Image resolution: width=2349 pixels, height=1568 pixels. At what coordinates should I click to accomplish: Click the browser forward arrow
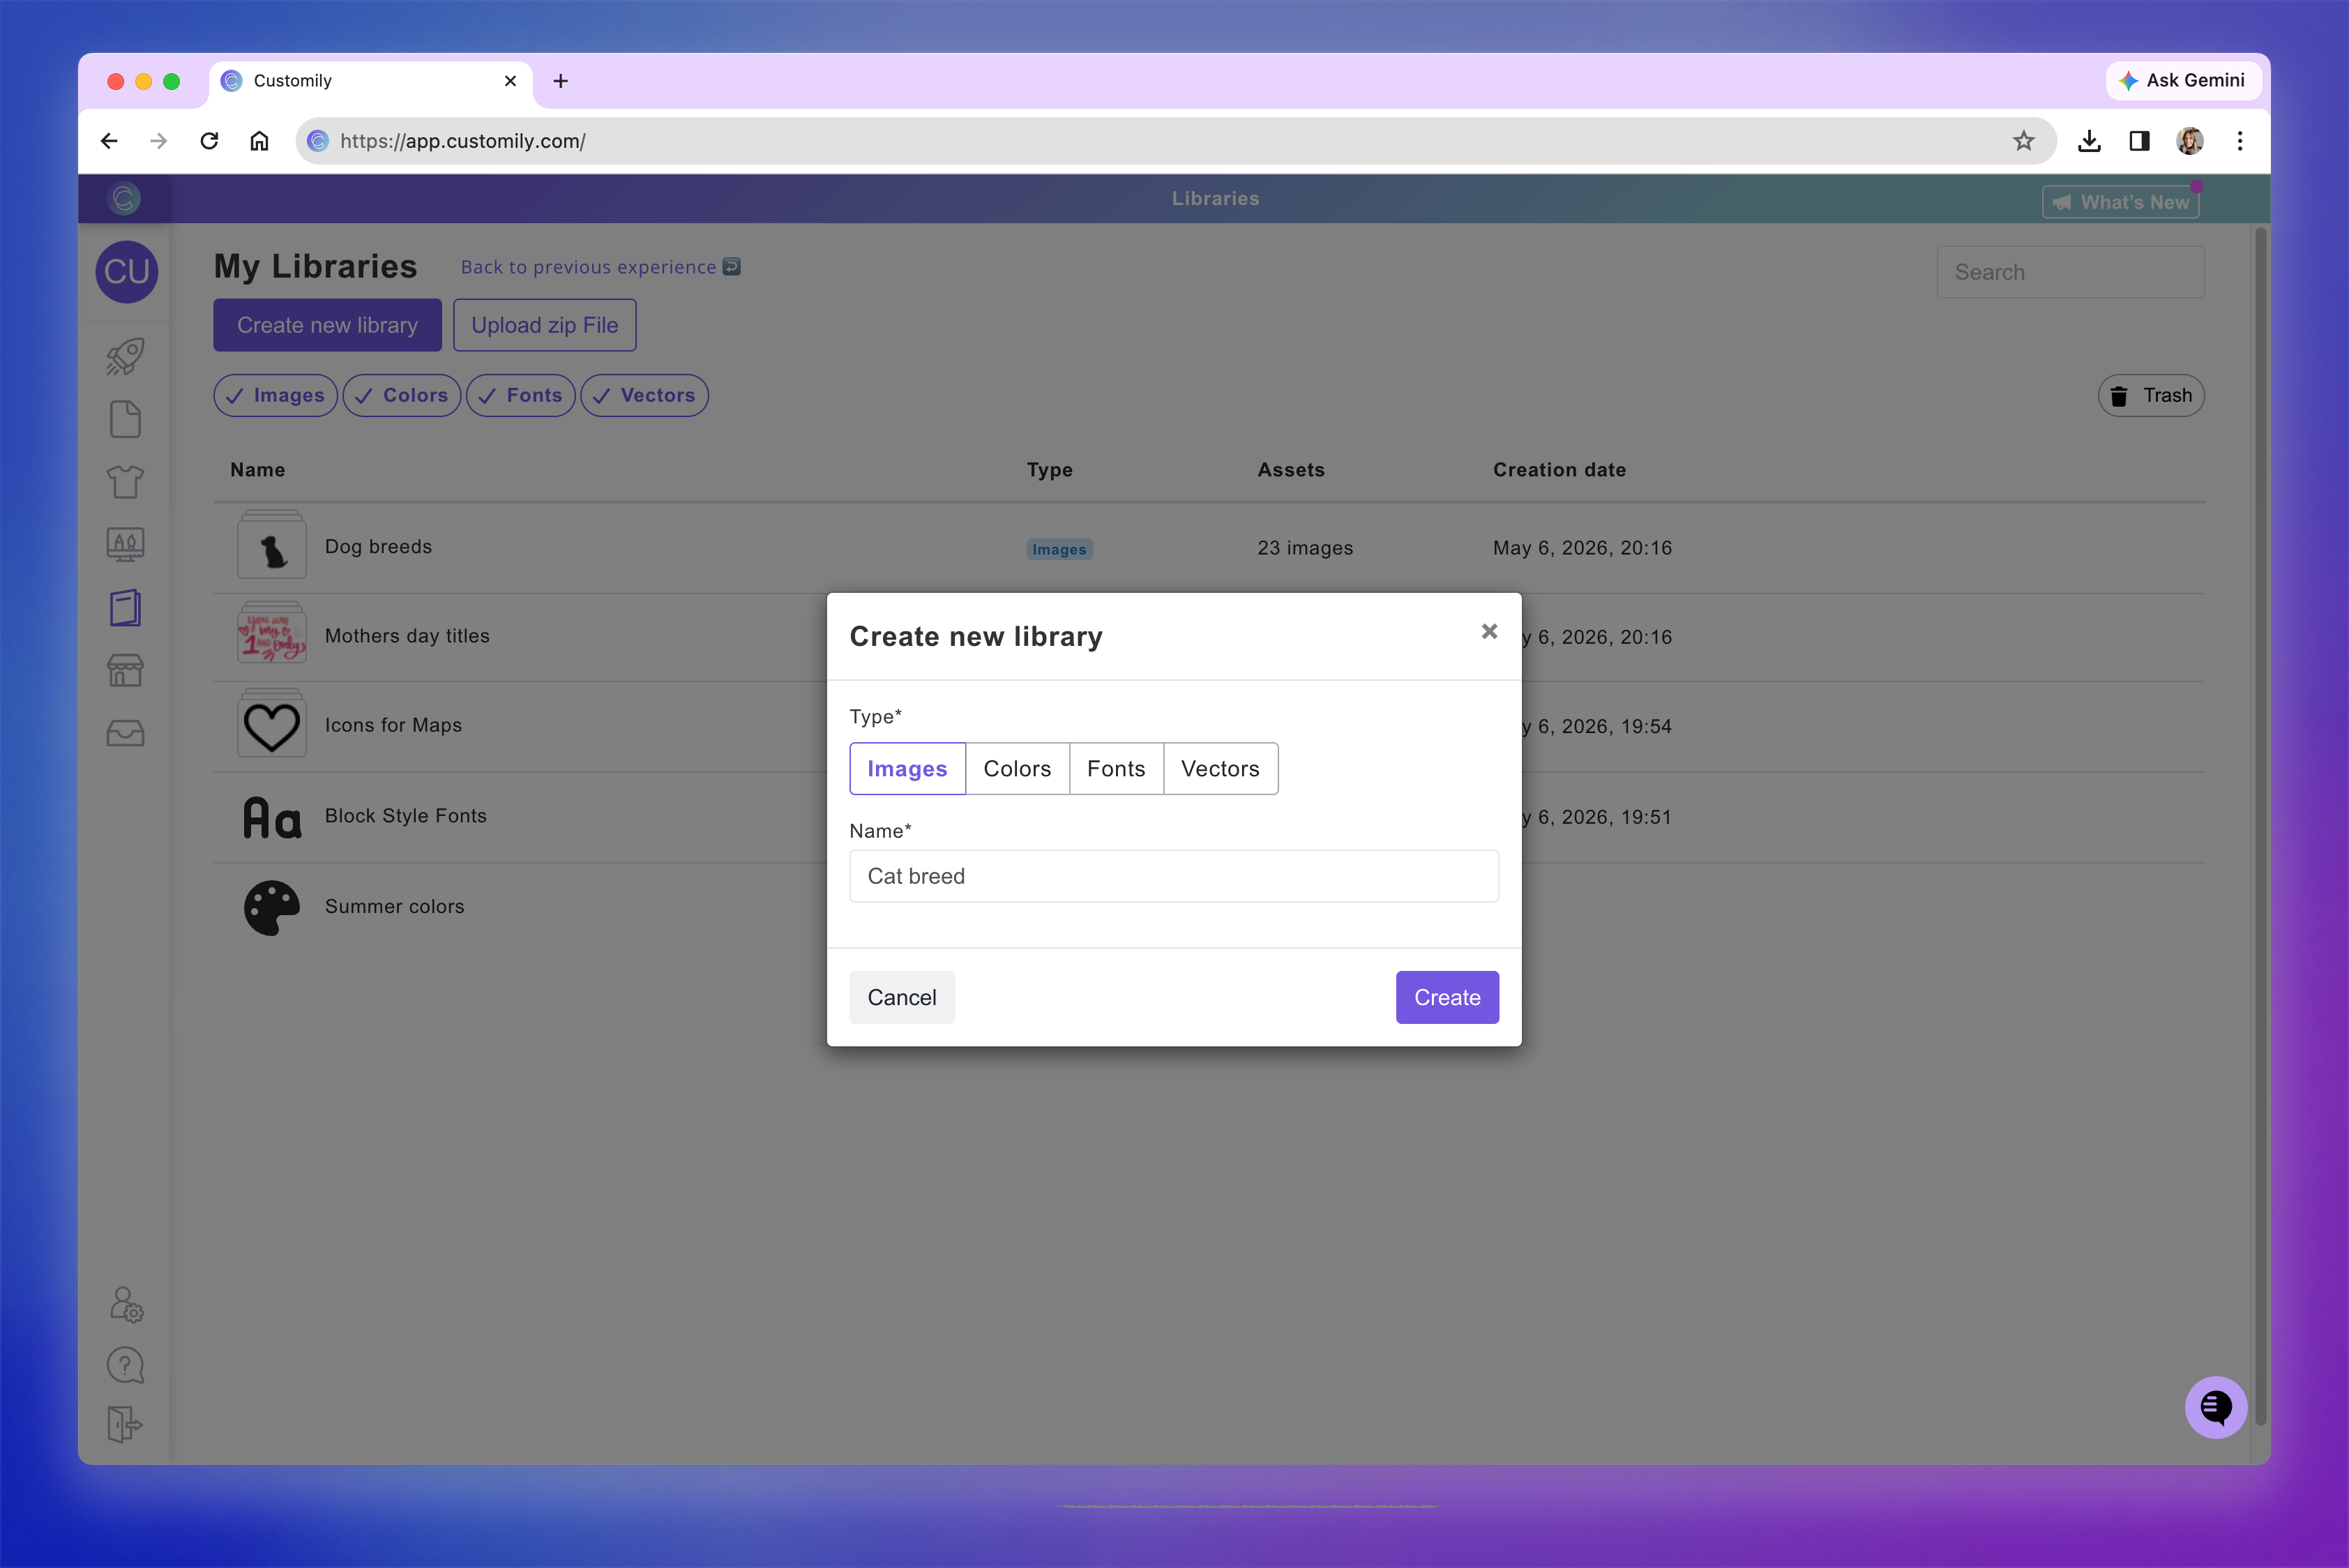pyautogui.click(x=159, y=141)
